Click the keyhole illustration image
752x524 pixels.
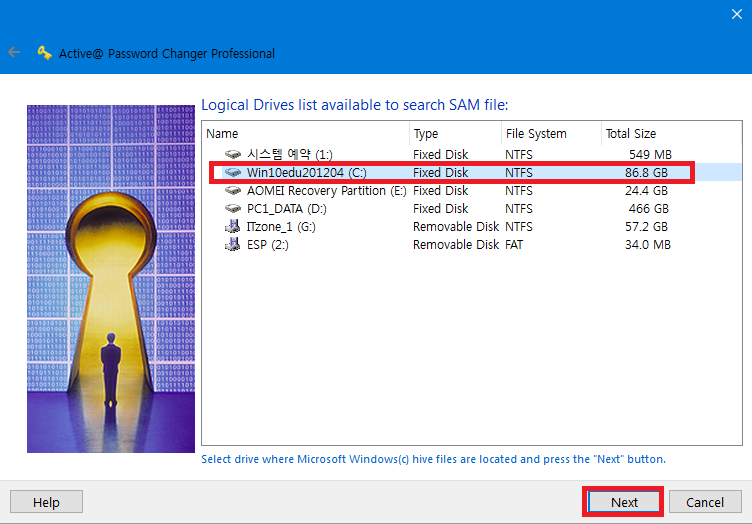(x=111, y=279)
